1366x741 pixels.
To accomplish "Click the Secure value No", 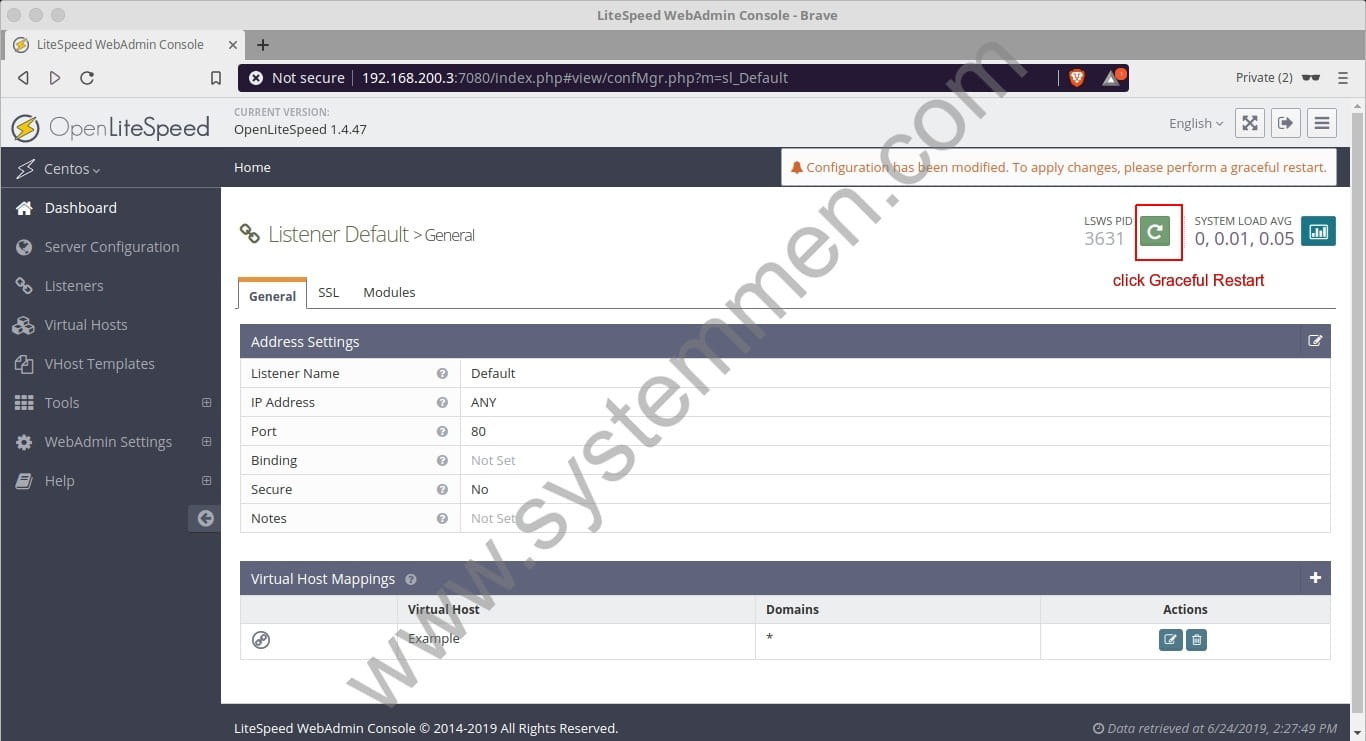I will (x=479, y=489).
